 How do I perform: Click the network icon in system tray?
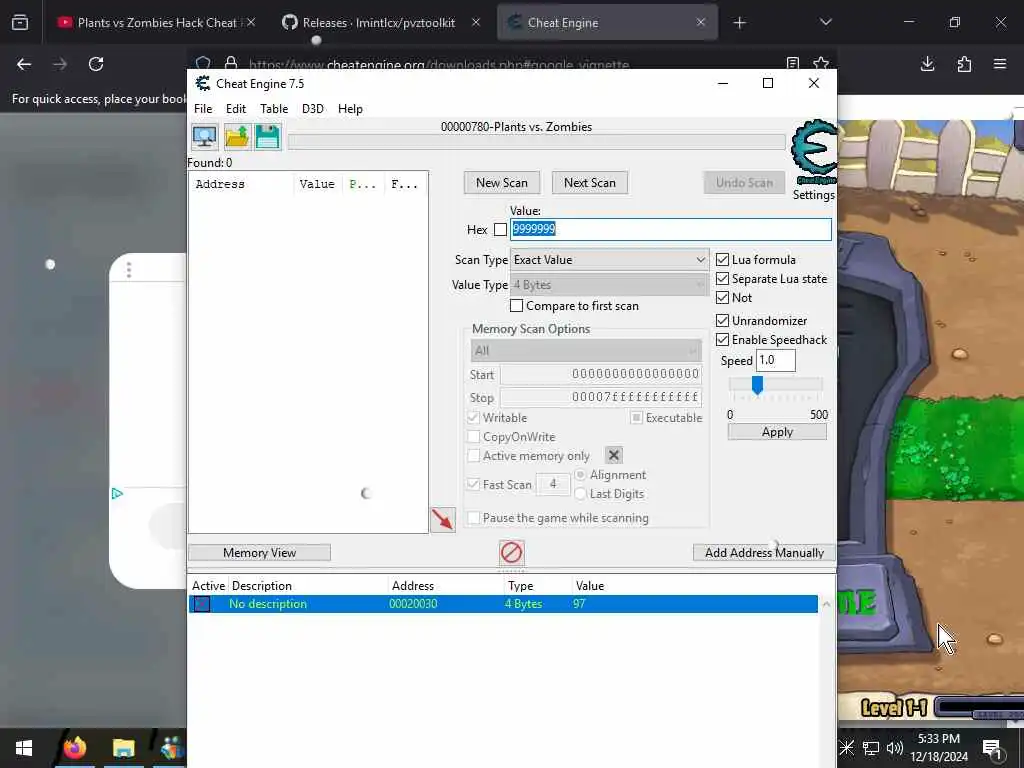coord(871,748)
